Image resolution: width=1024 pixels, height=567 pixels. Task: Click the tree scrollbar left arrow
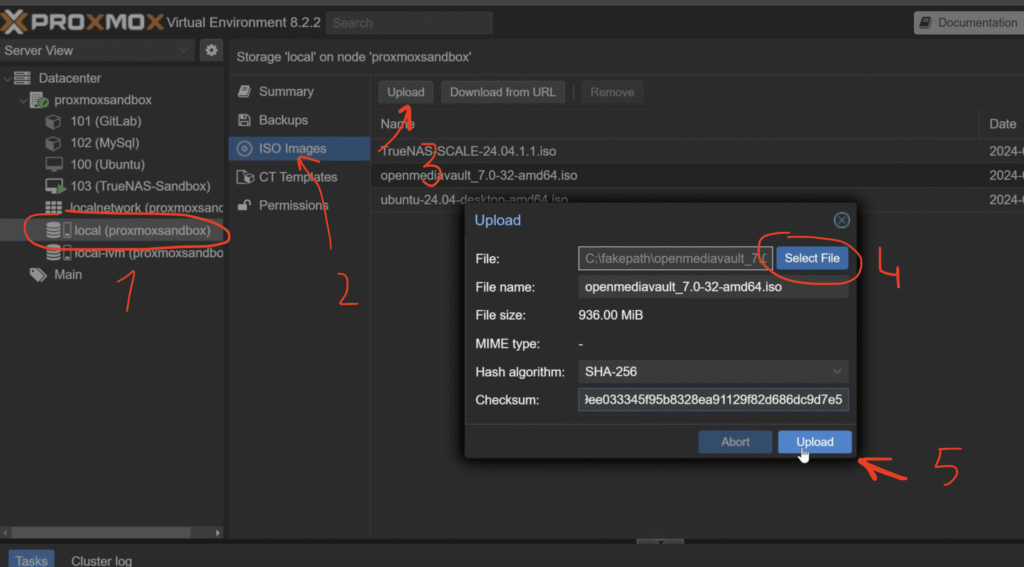5,532
